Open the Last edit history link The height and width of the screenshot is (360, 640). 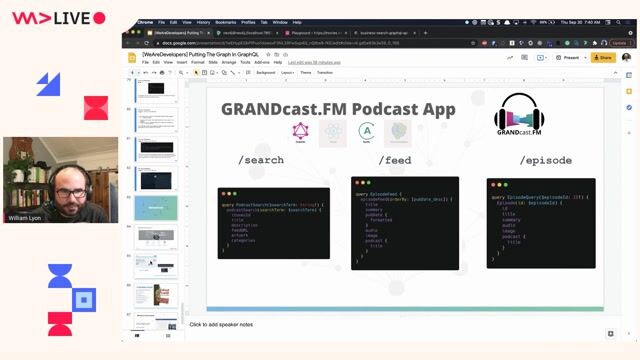coord(314,62)
